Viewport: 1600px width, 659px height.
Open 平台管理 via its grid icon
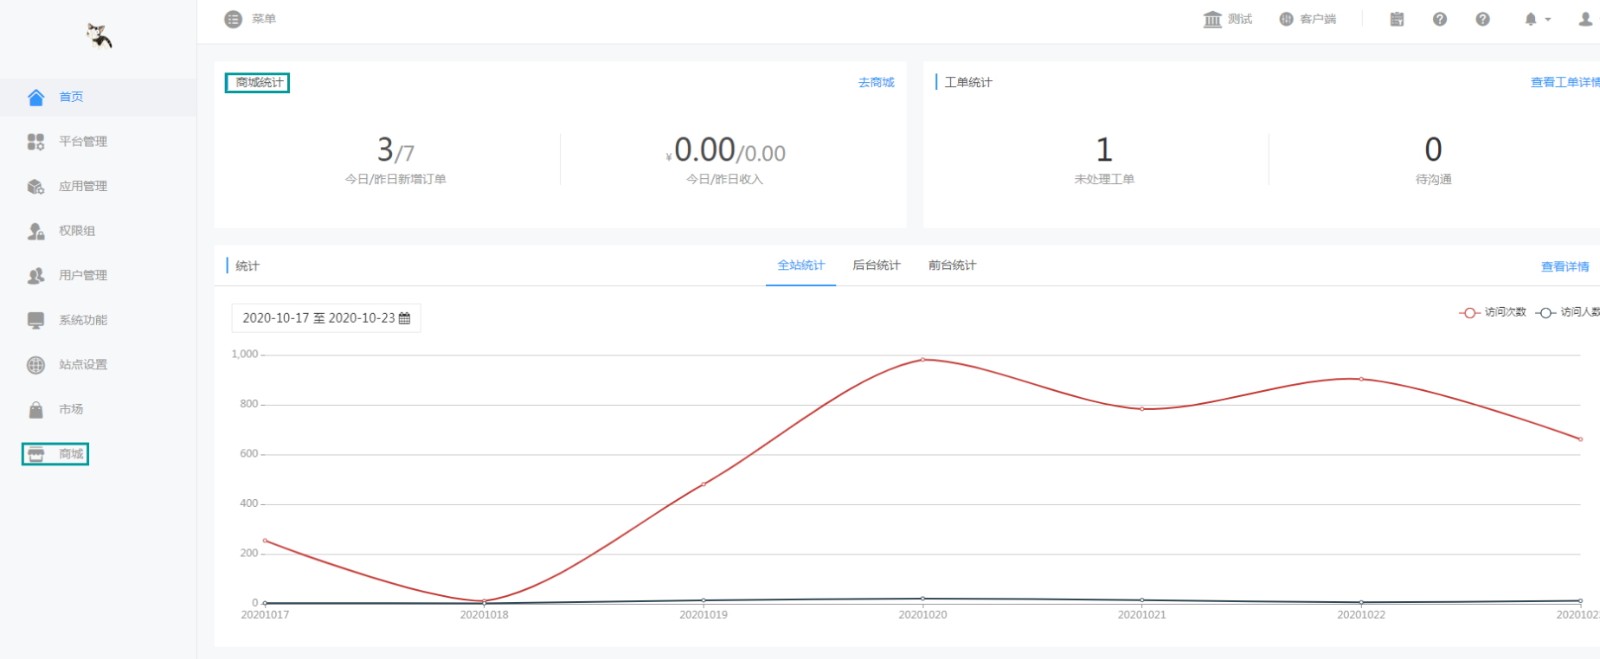click(36, 142)
